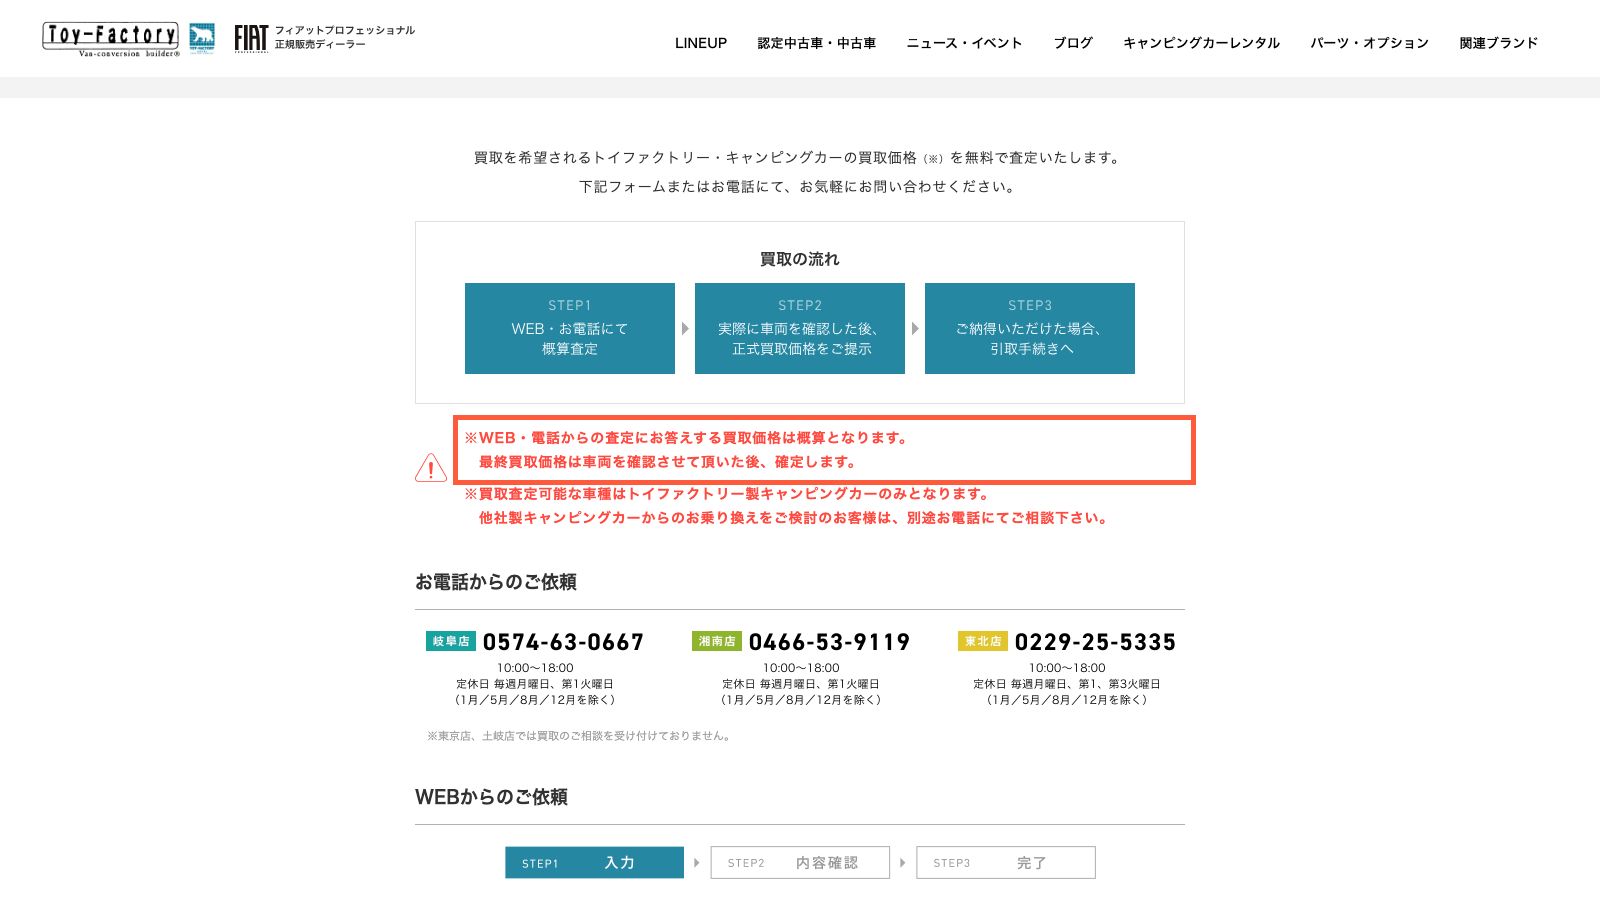This screenshot has height=900, width=1600.
Task: Click the 下記フォームまたはお電話にて intro line
Action: pyautogui.click(x=799, y=187)
